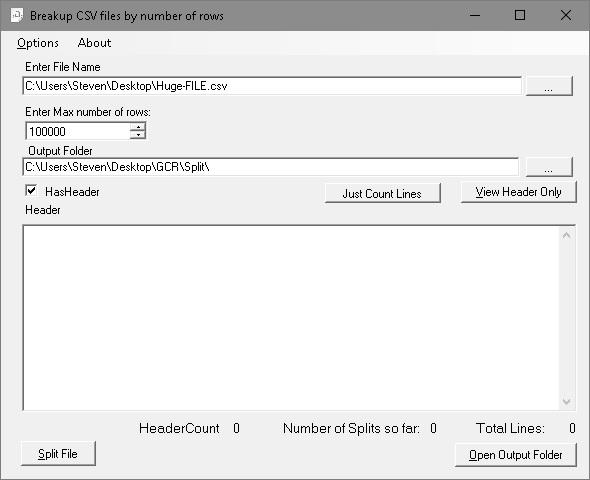Click the Enter File Name input field

[x=272, y=86]
